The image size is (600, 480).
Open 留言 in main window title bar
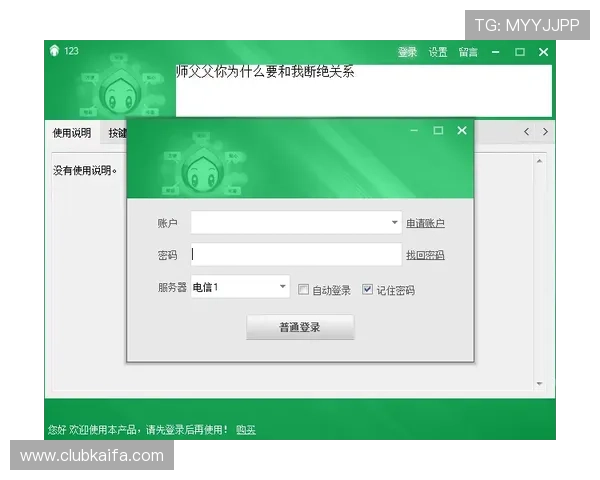pyautogui.click(x=468, y=52)
